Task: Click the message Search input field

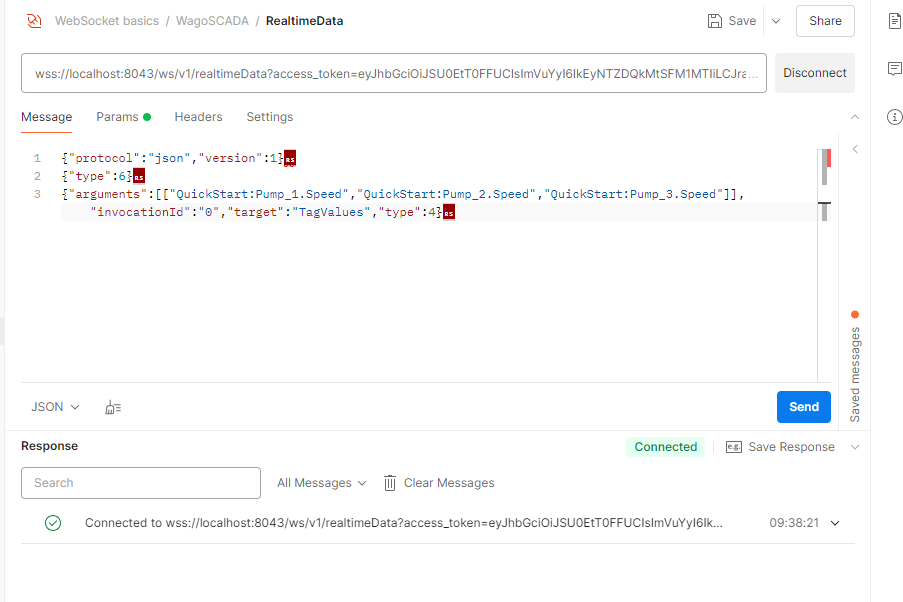Action: click(140, 483)
